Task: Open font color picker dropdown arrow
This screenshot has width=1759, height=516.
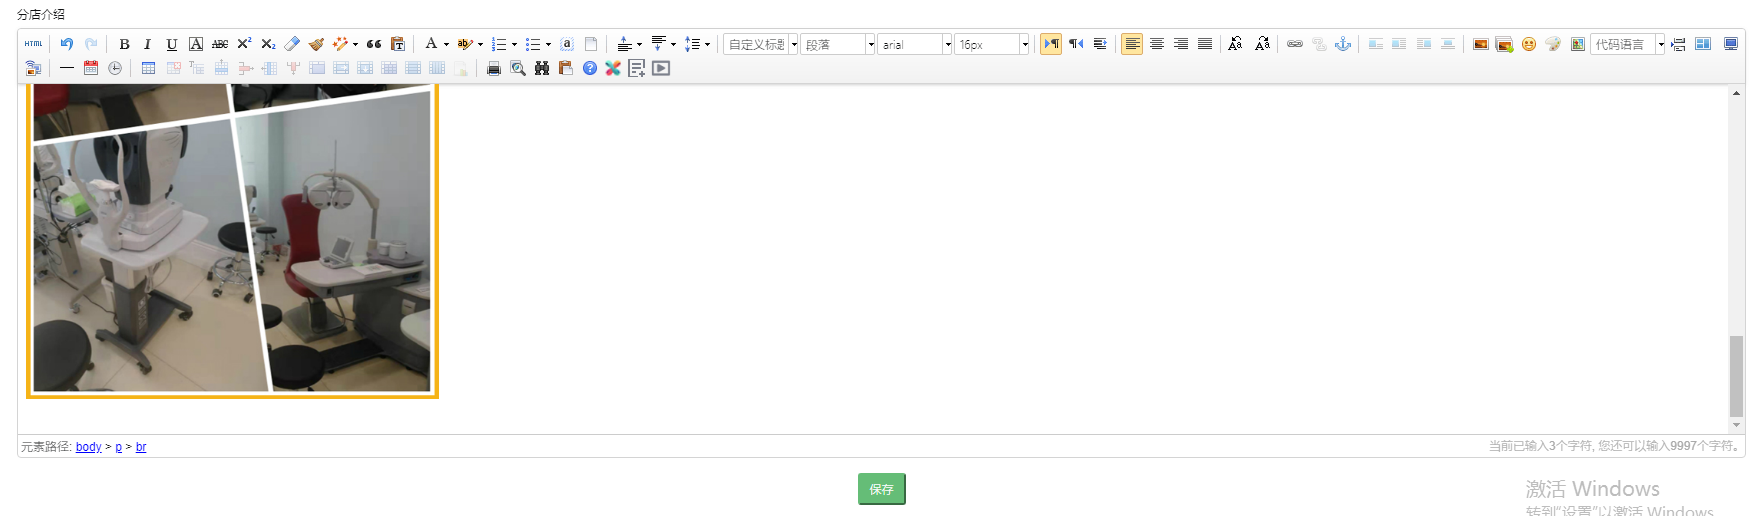Action: point(446,44)
